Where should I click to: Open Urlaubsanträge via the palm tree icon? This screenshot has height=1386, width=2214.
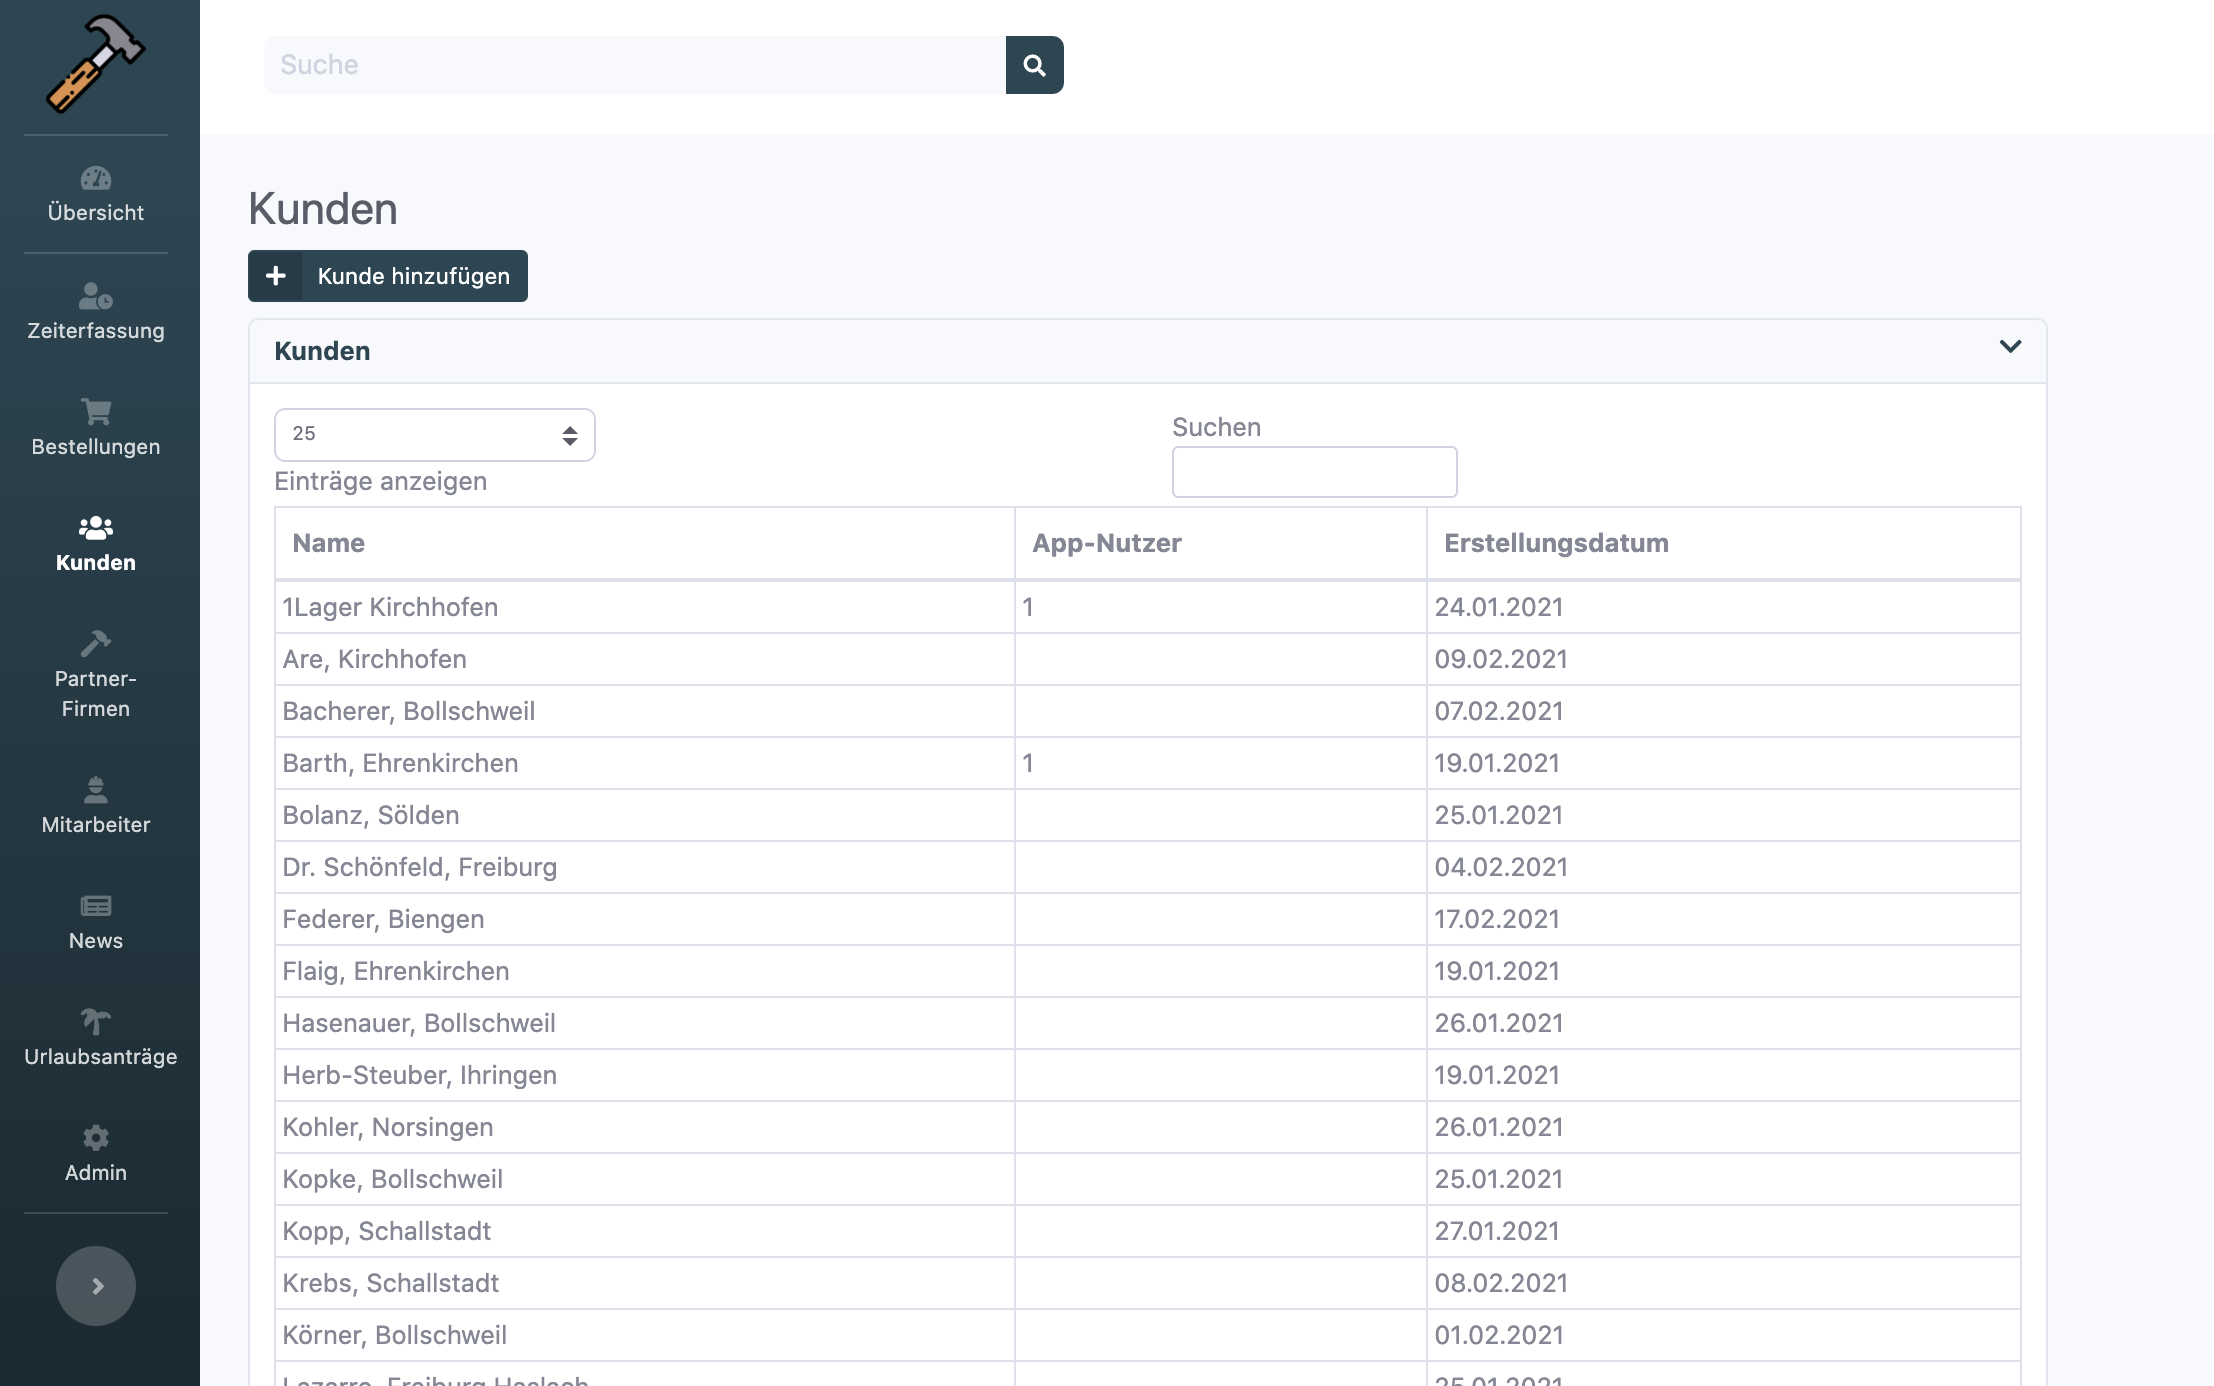[96, 1022]
